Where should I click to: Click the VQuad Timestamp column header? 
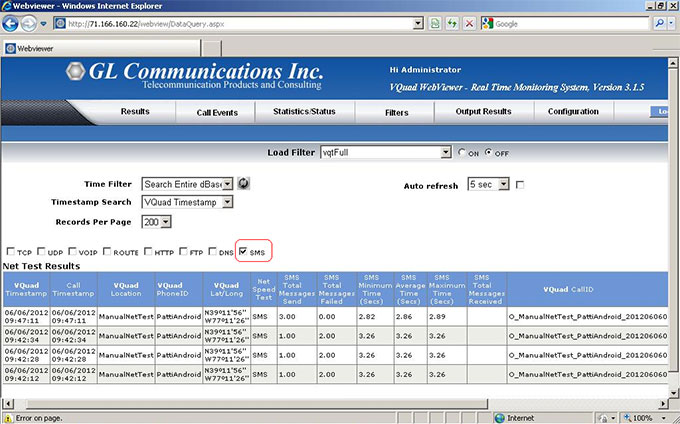(26, 289)
